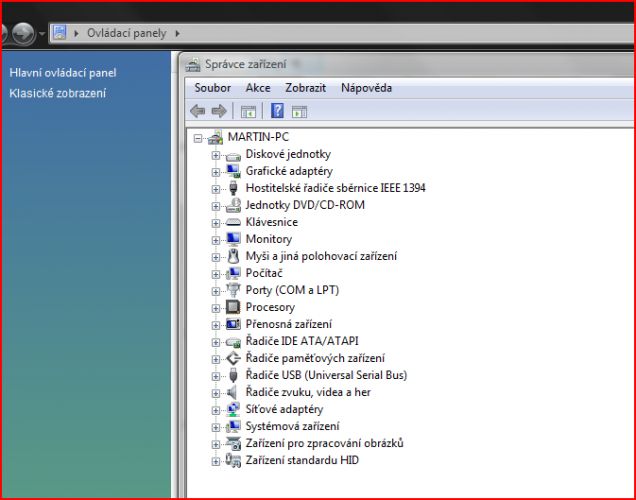The width and height of the screenshot is (636, 500).
Task: Open the Soubor menu
Action: point(213,88)
